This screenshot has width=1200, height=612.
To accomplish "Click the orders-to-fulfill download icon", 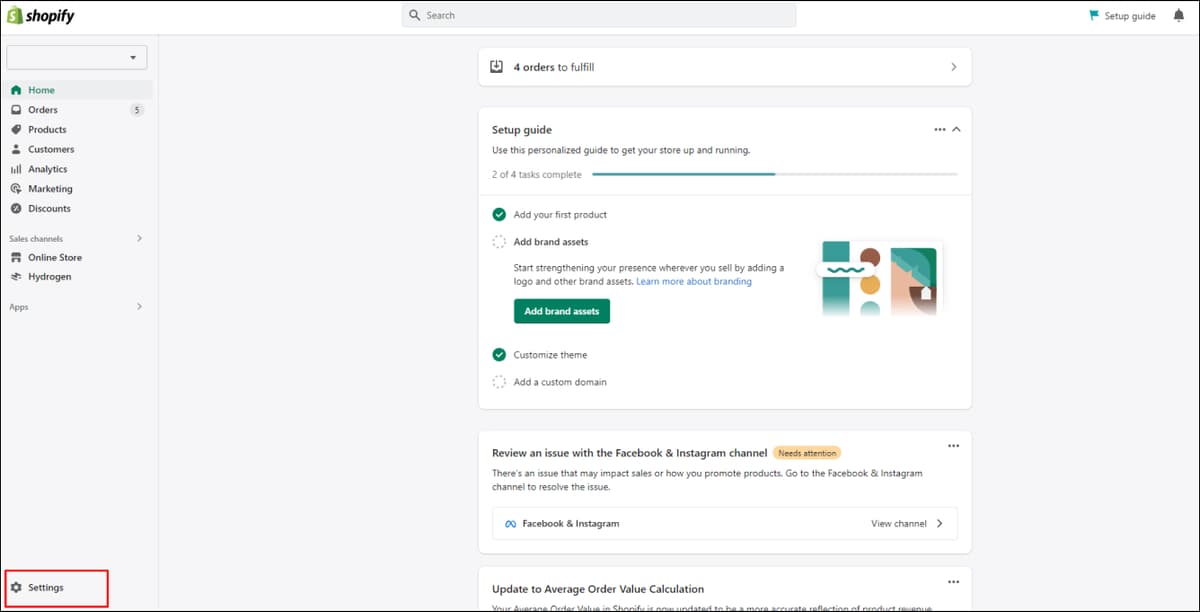I will pyautogui.click(x=497, y=67).
